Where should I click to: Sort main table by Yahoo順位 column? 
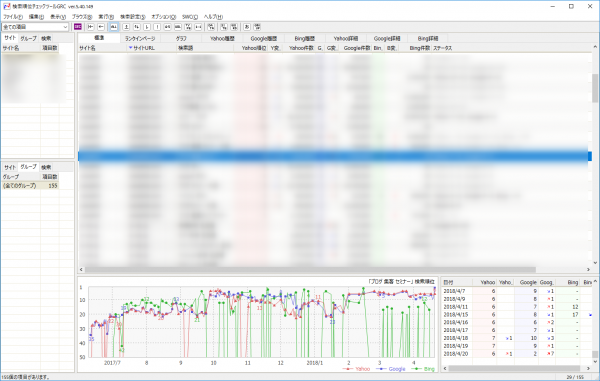251,48
